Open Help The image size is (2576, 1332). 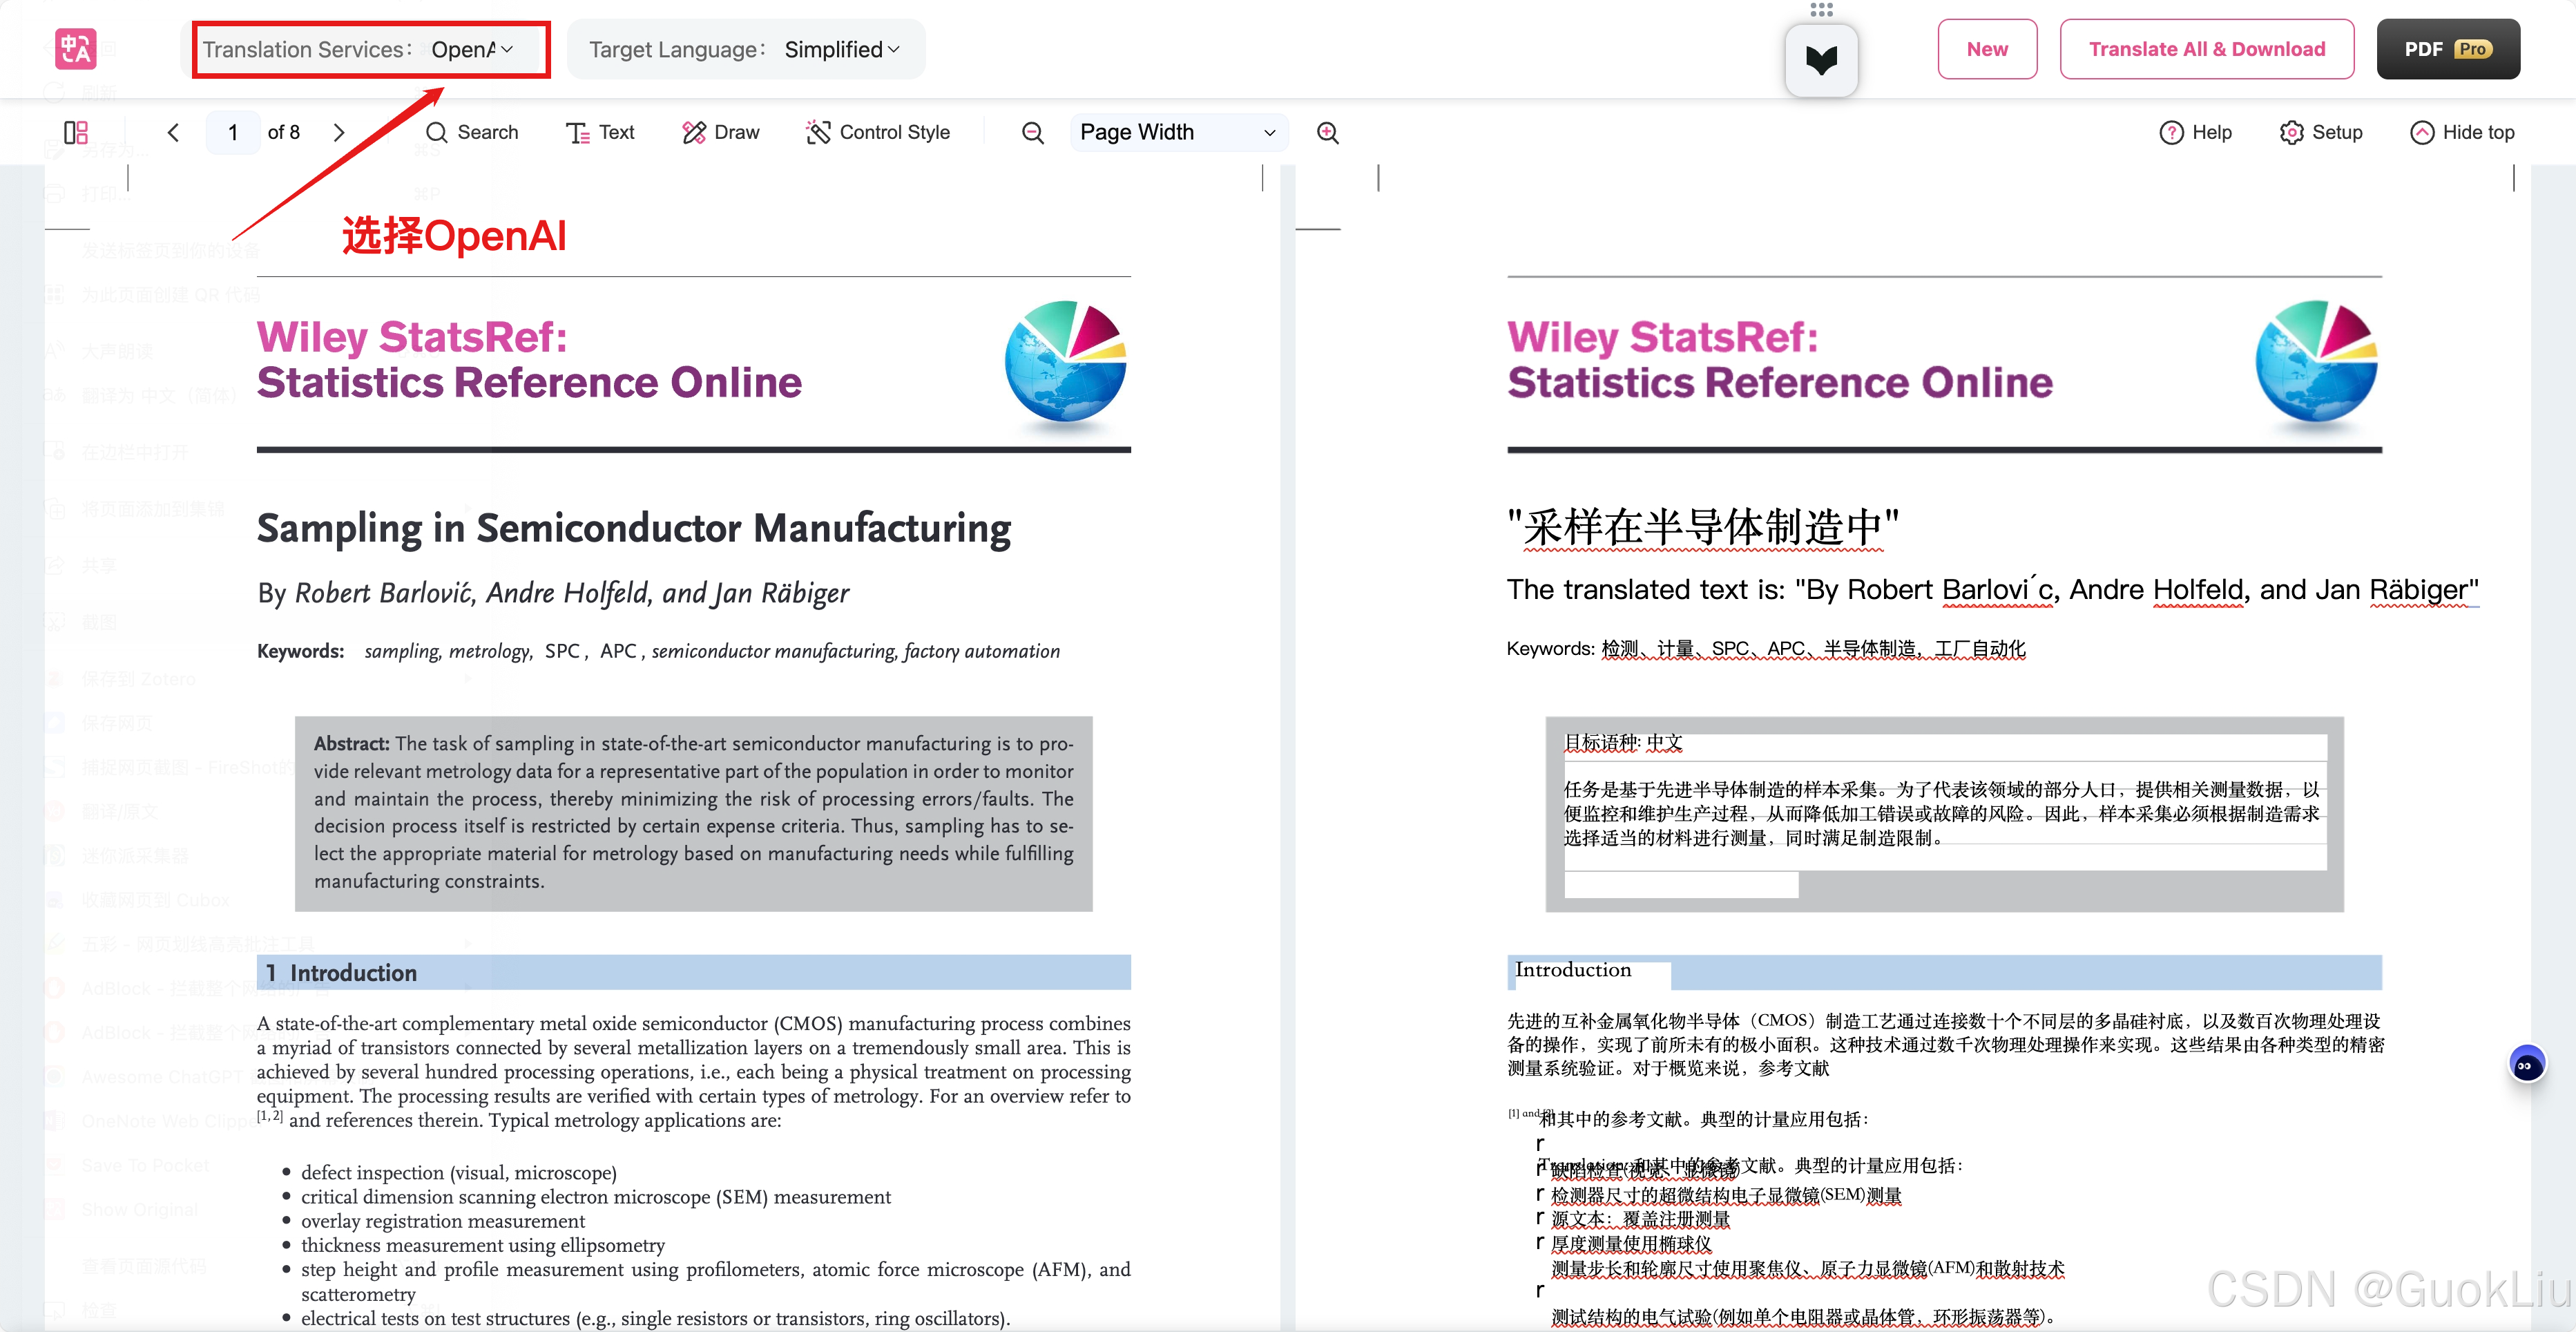tap(2195, 132)
